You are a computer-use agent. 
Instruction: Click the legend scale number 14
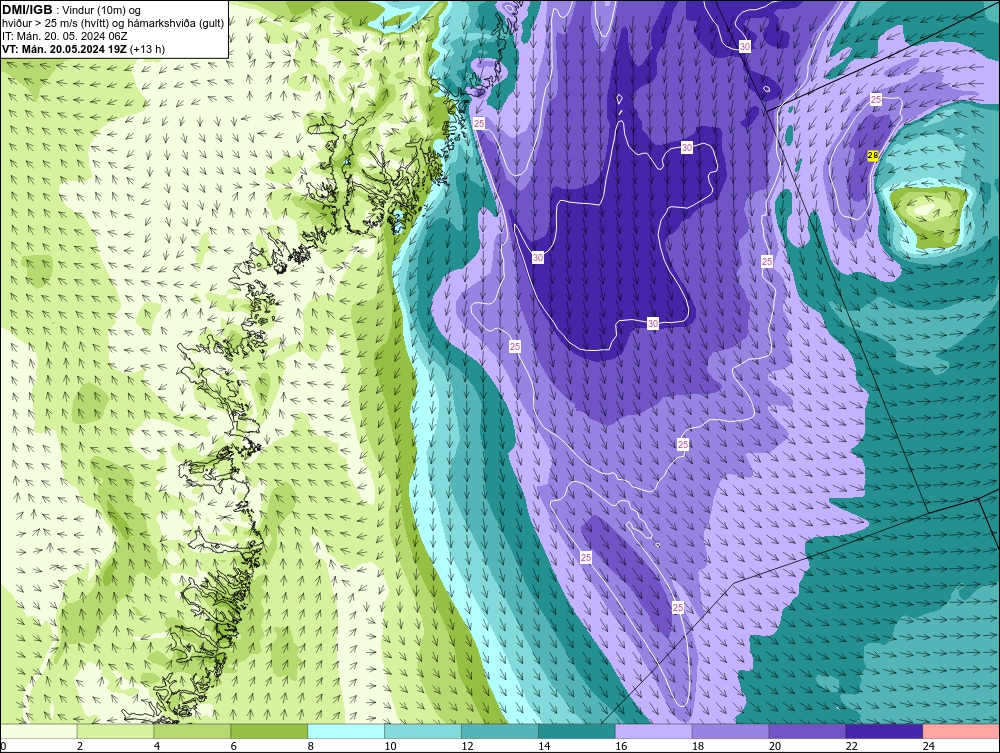tap(544, 746)
